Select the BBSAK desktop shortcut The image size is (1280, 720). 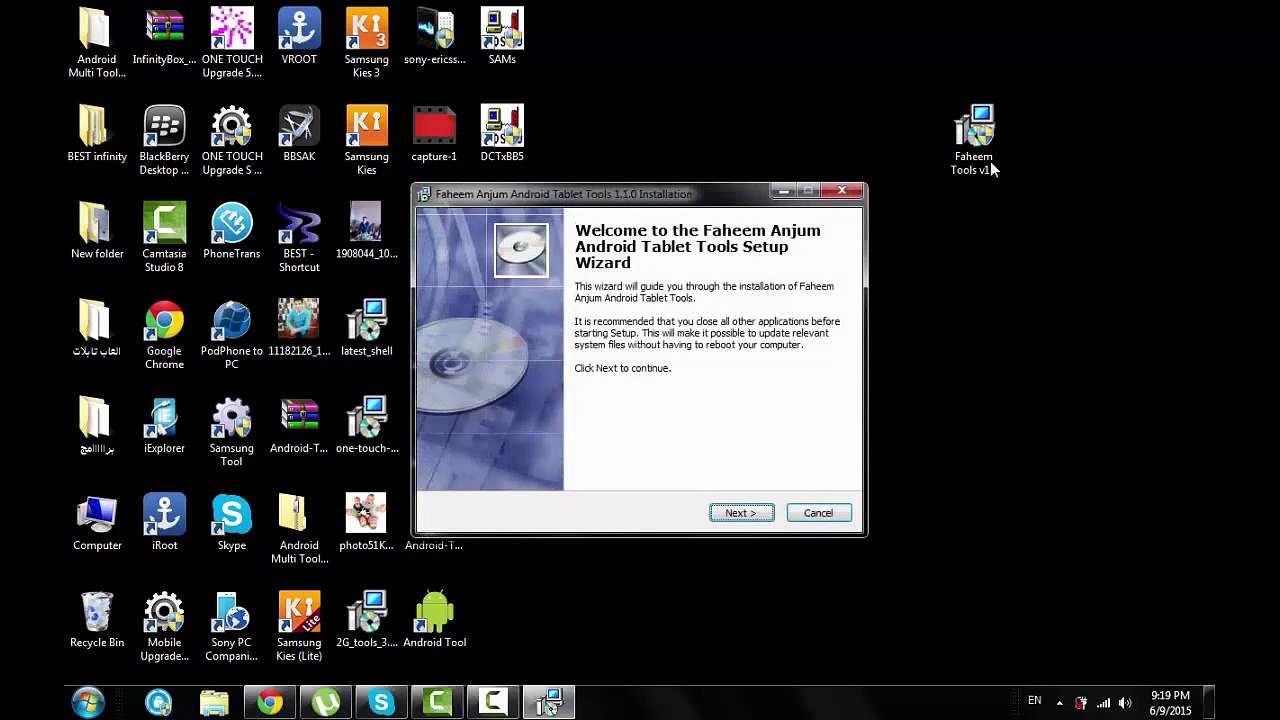pos(299,134)
